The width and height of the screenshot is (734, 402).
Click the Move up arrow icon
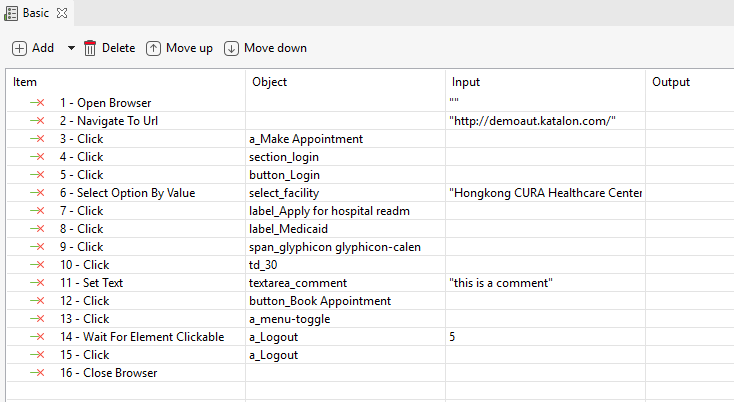click(153, 48)
